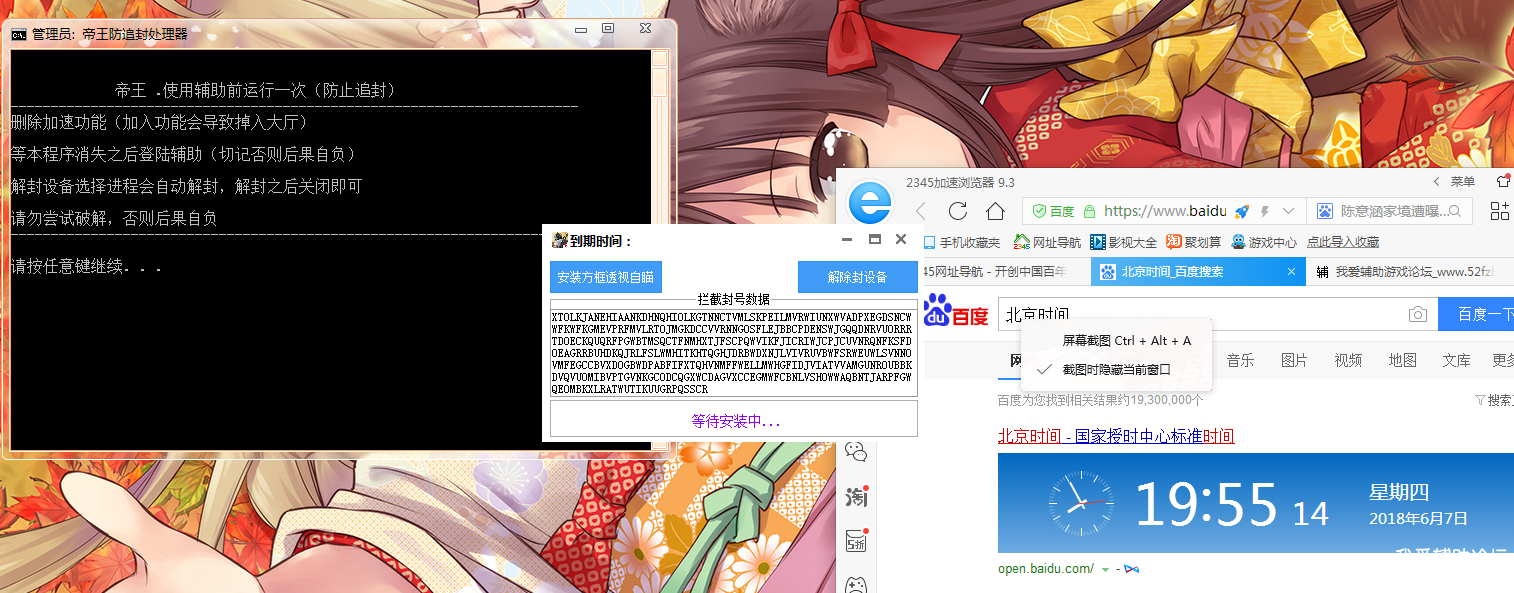This screenshot has height=593, width=1514.
Task: Open the 北京时间 - 国家授时中心标准时间 result
Action: (1116, 436)
